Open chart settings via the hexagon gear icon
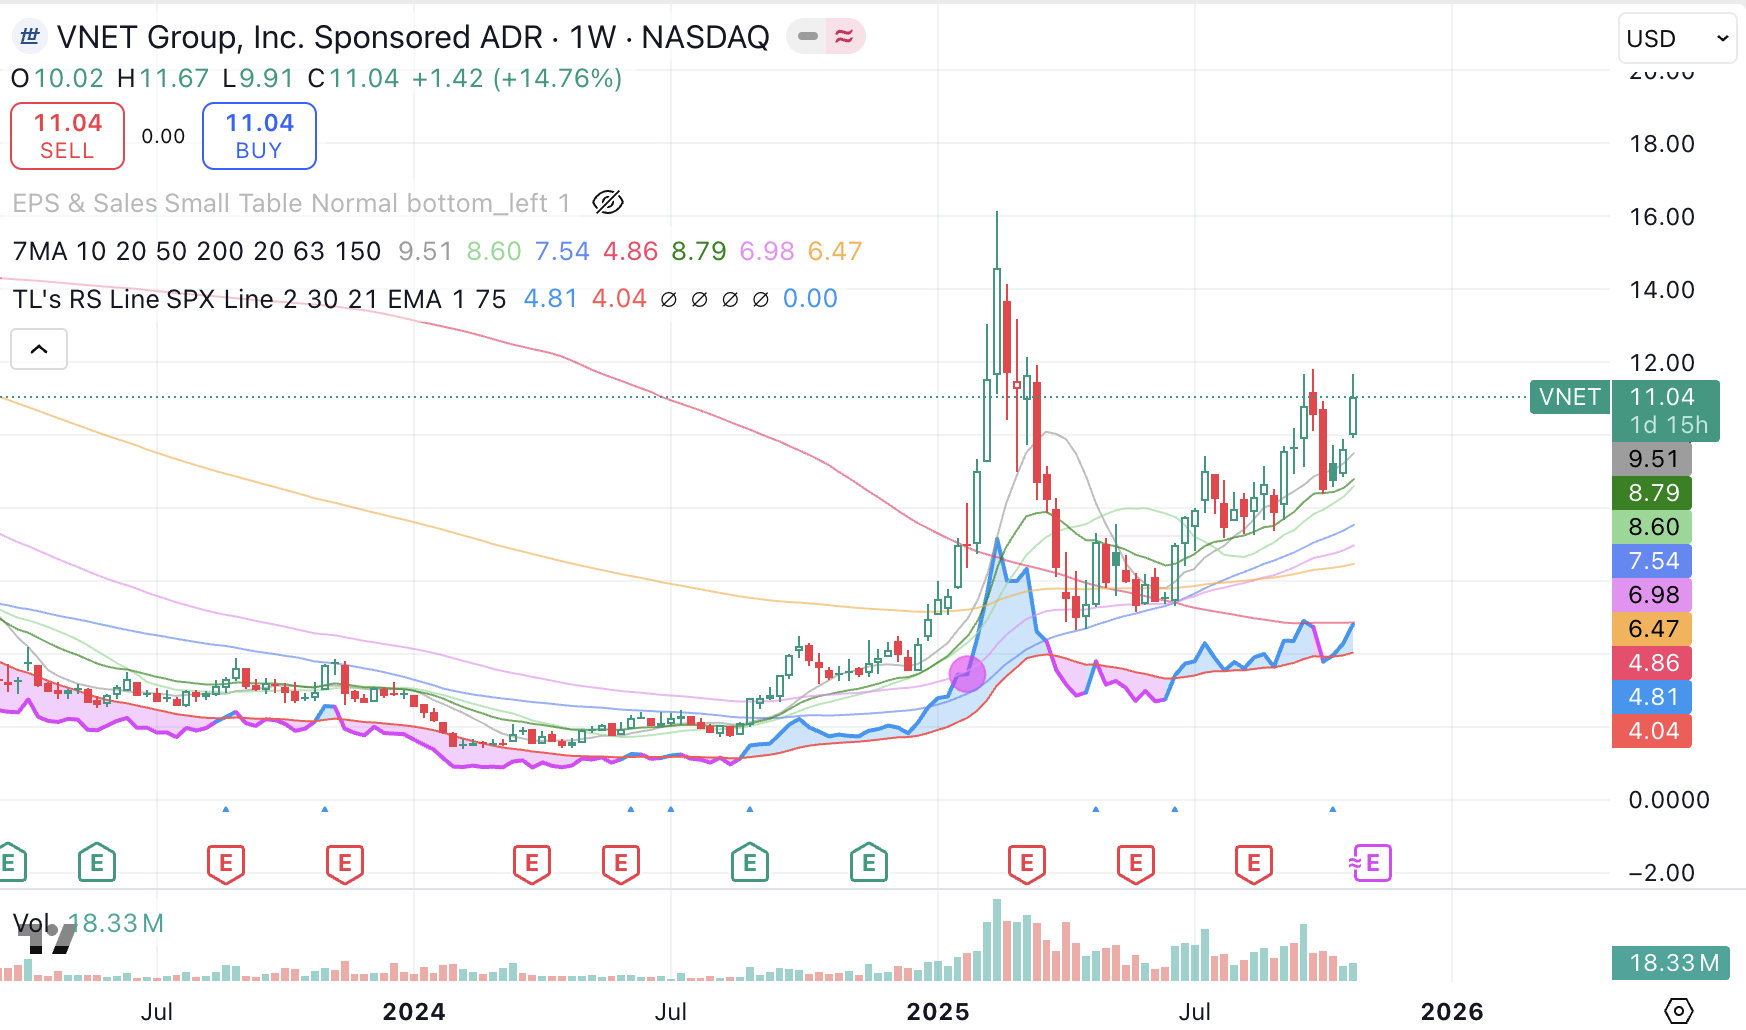This screenshot has width=1746, height=1030. (x=1679, y=1011)
